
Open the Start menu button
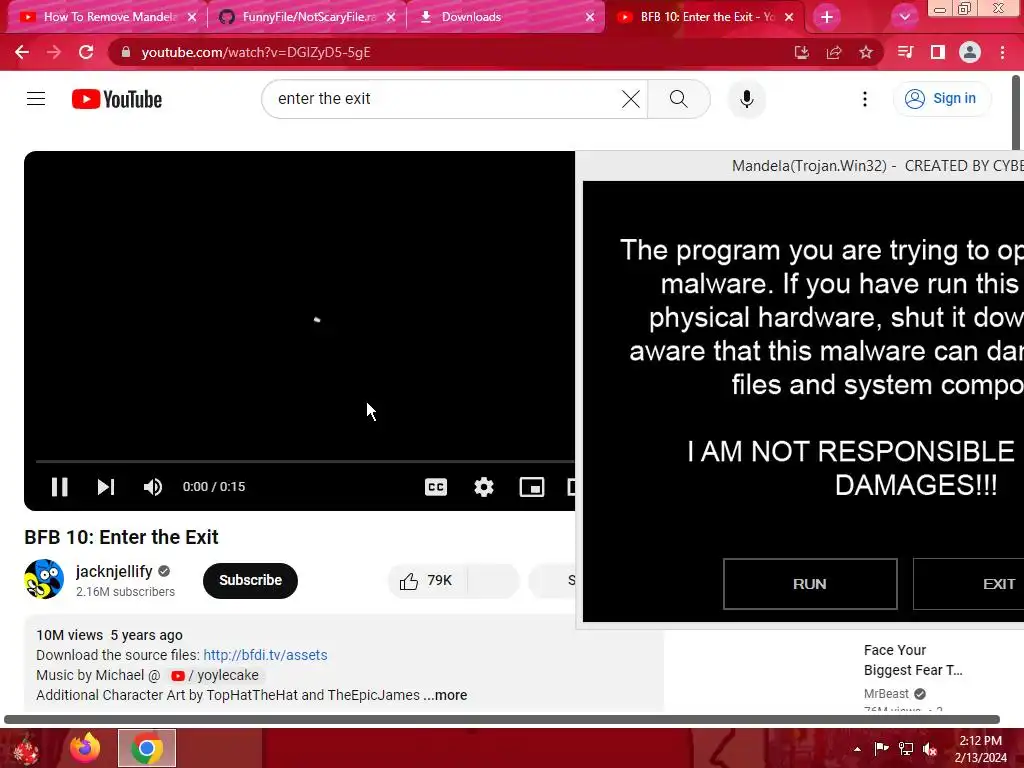pos(26,748)
